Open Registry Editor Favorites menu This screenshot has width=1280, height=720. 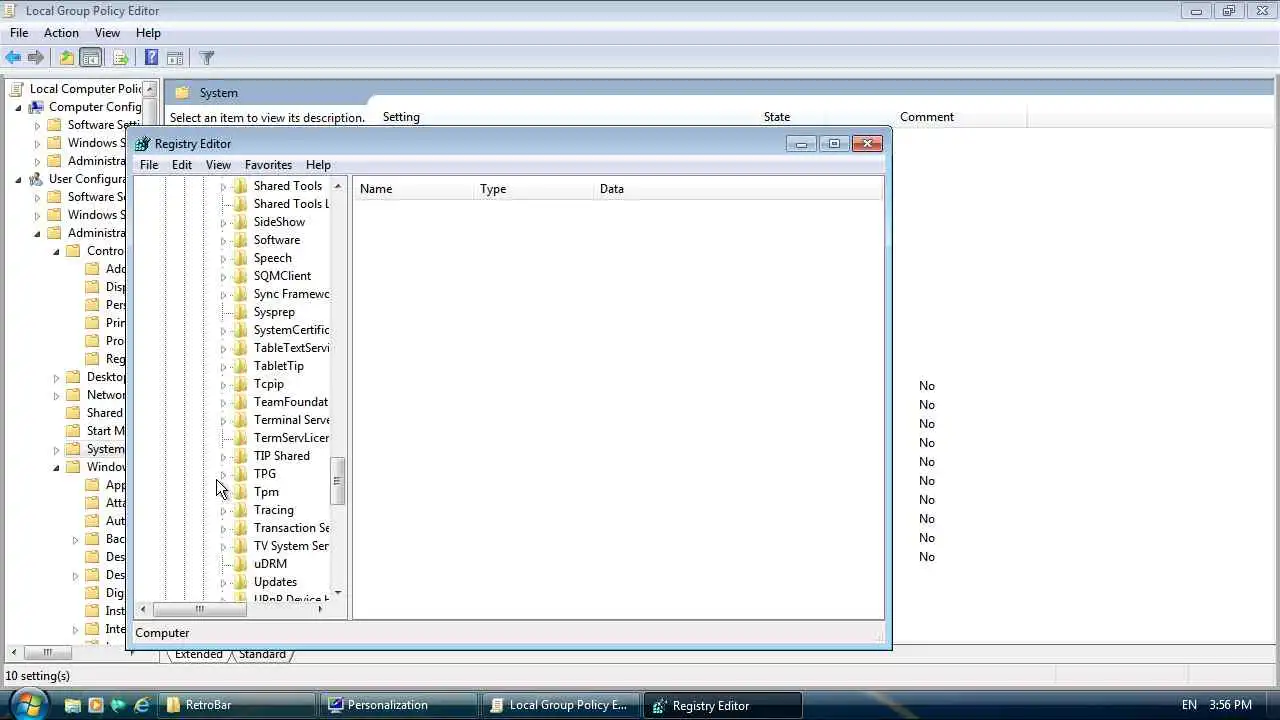(x=268, y=165)
